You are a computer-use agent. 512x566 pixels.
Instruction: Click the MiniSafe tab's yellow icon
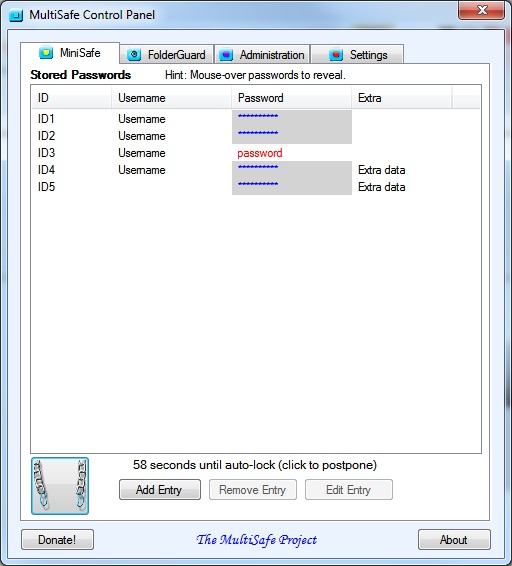46,53
